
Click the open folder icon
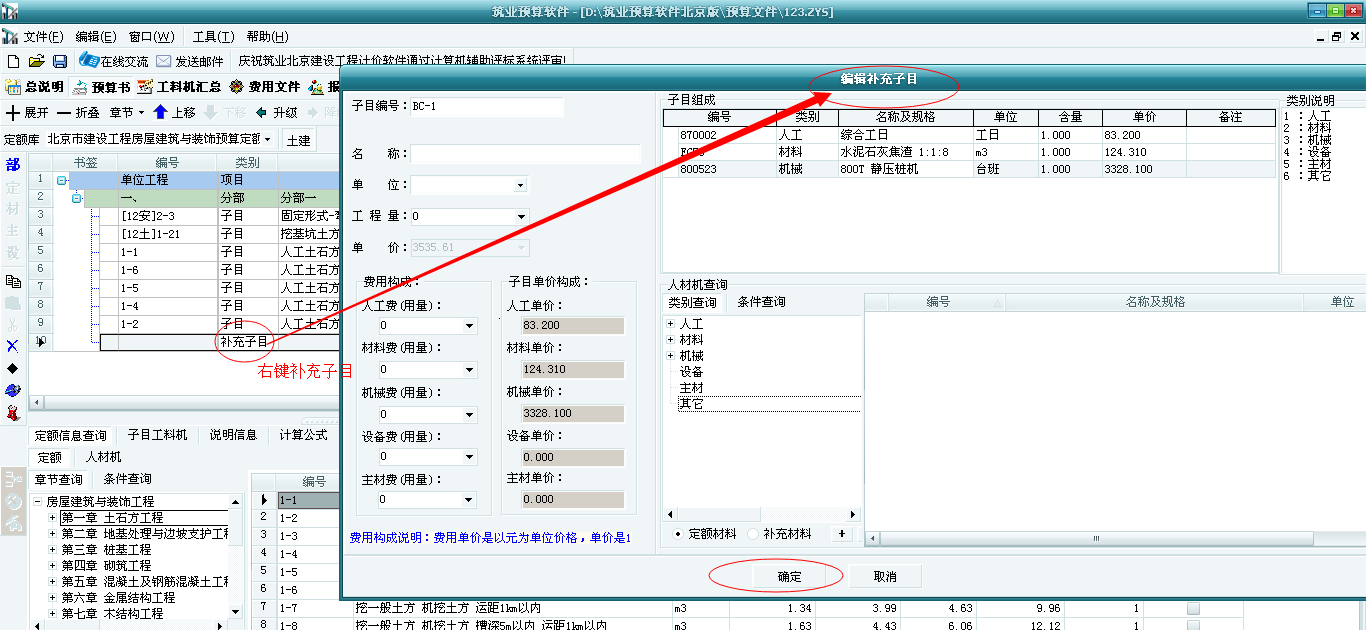pyautogui.click(x=36, y=62)
